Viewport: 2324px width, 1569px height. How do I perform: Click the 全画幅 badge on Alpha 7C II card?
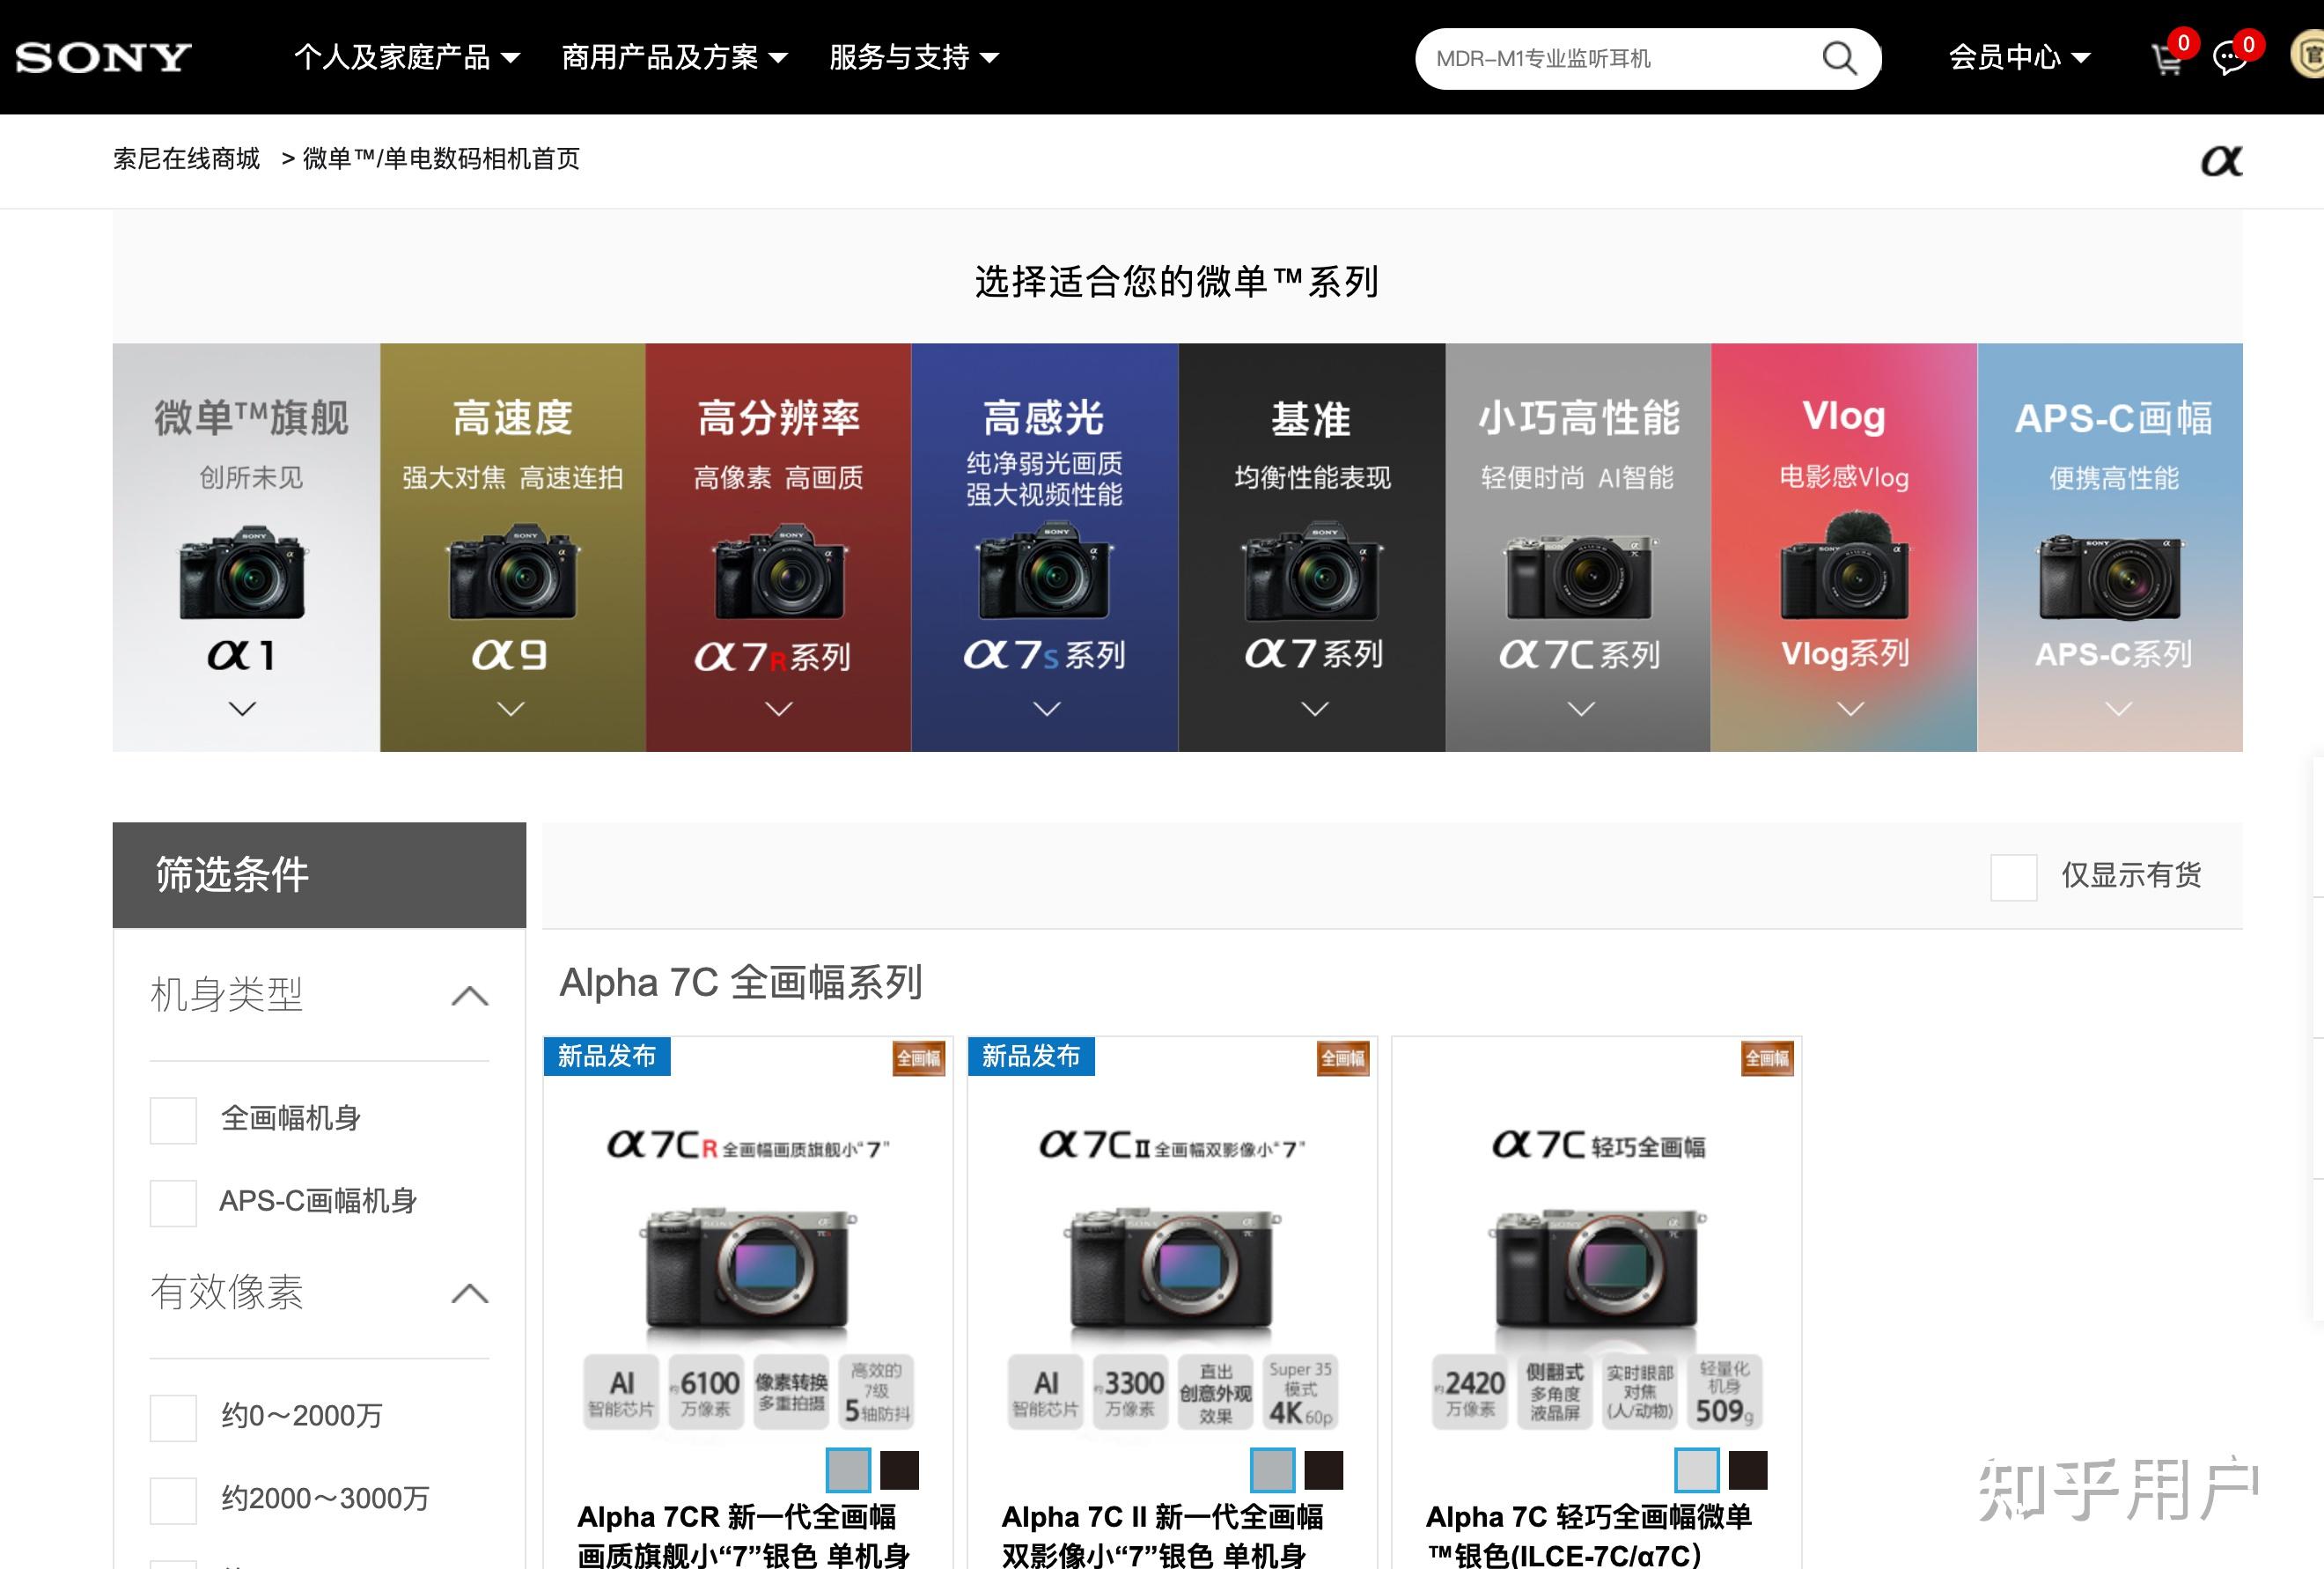(1342, 1058)
